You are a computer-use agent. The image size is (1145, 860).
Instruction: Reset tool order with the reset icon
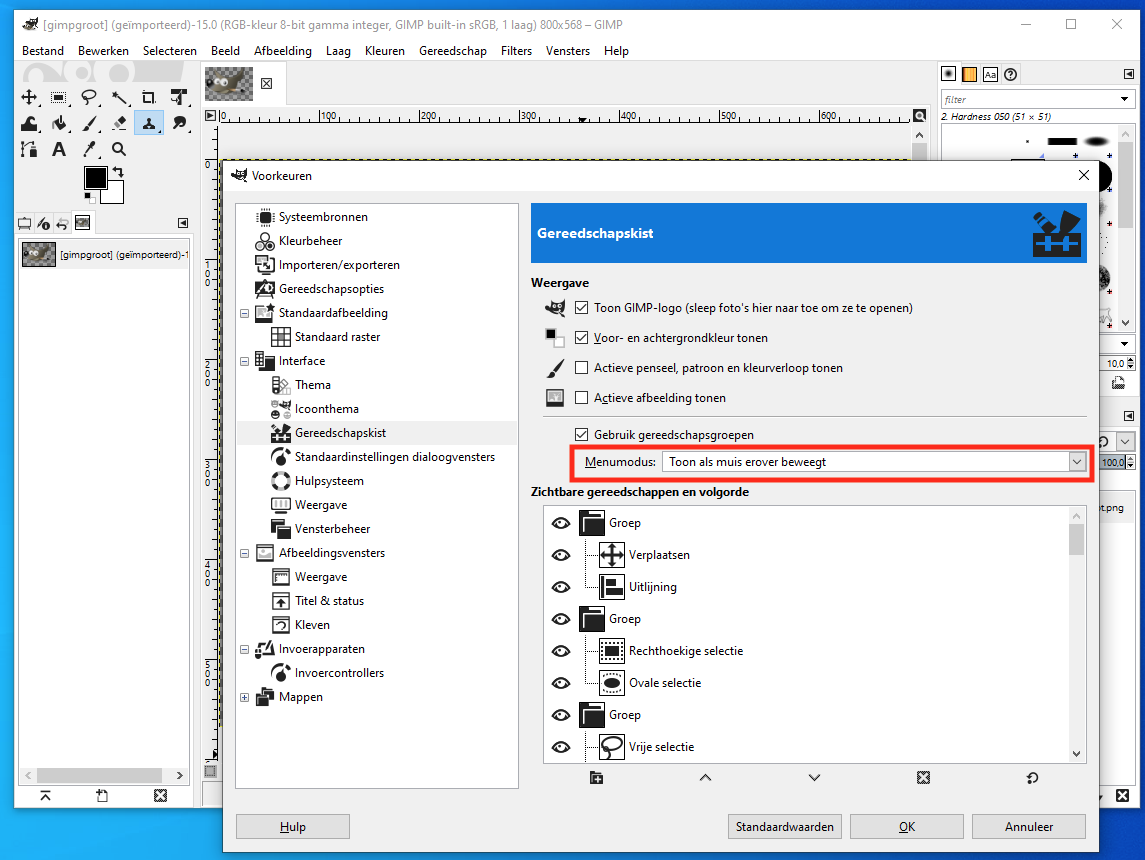pos(1032,778)
